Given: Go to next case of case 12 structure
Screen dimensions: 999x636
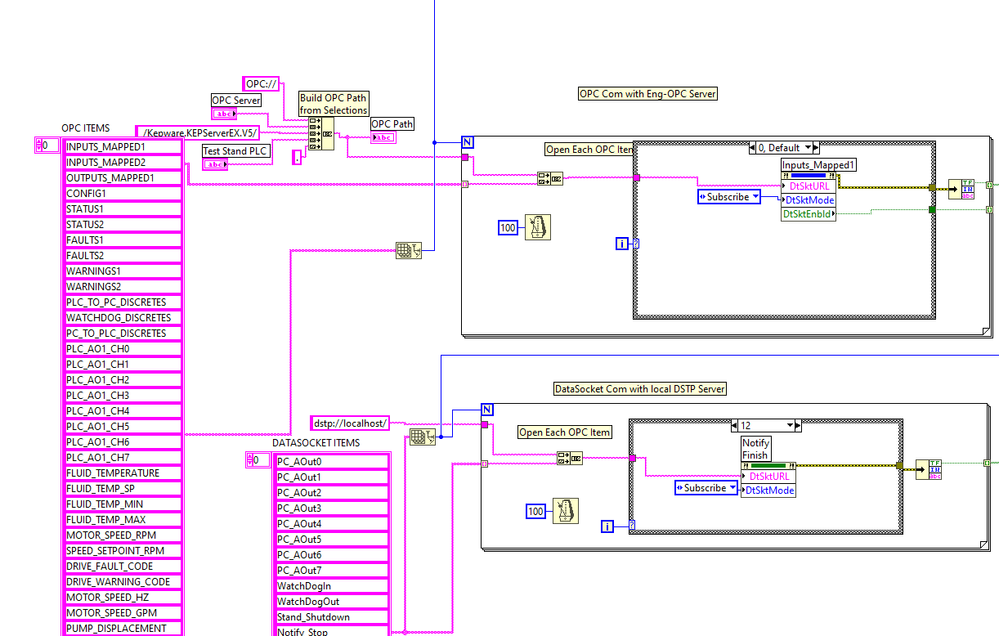Looking at the screenshot, I should click(x=798, y=425).
